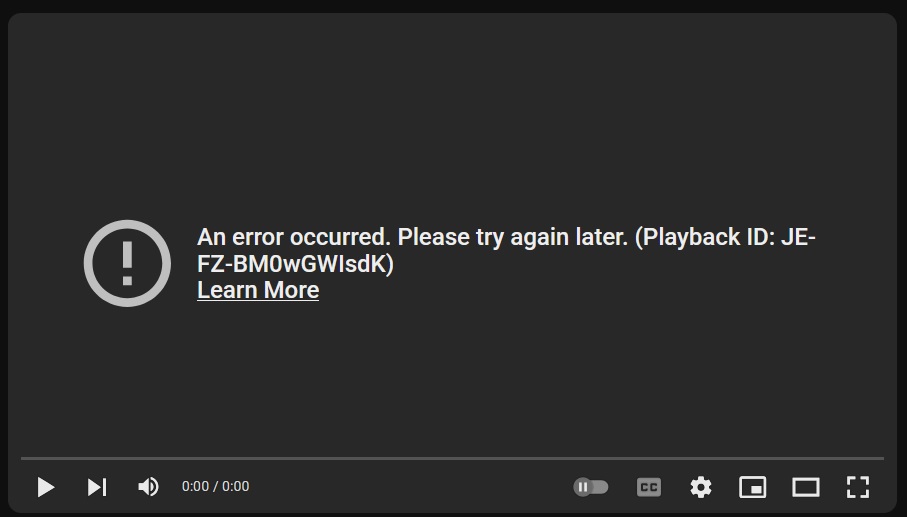Click the "An error occurred" message text
The height and width of the screenshot is (517, 907).
click(294, 237)
